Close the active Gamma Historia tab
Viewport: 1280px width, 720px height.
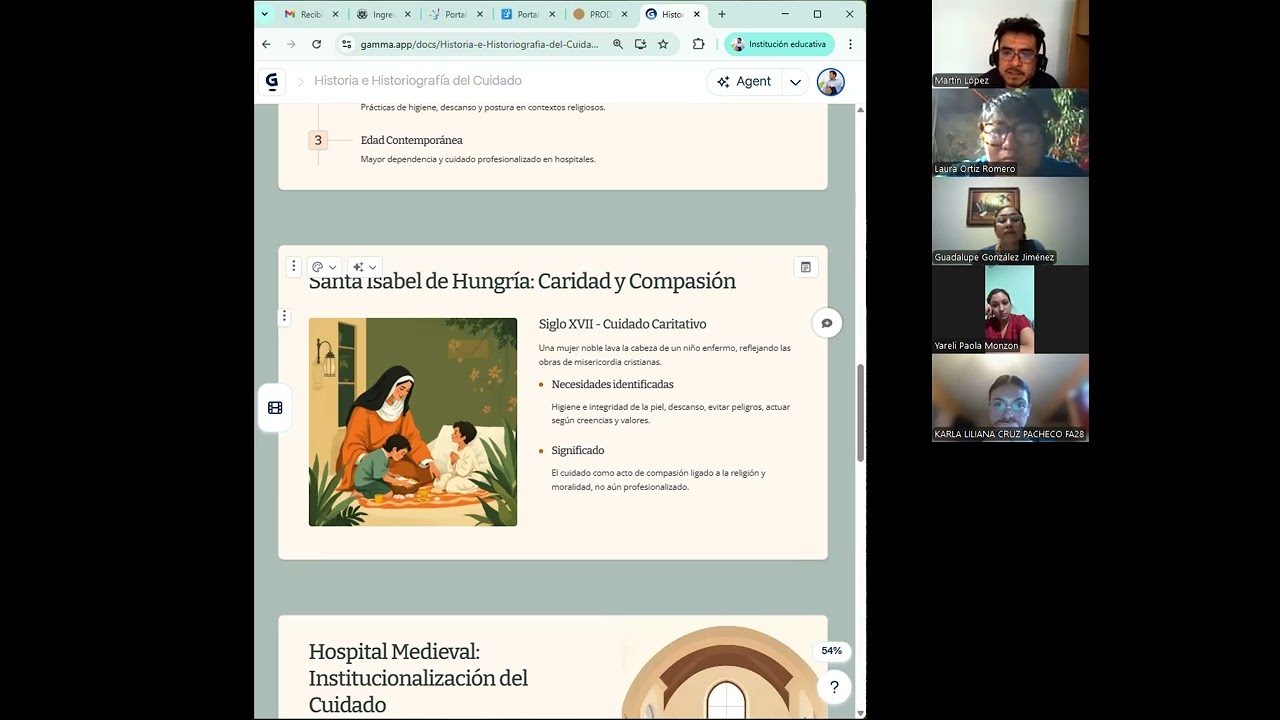(x=697, y=14)
